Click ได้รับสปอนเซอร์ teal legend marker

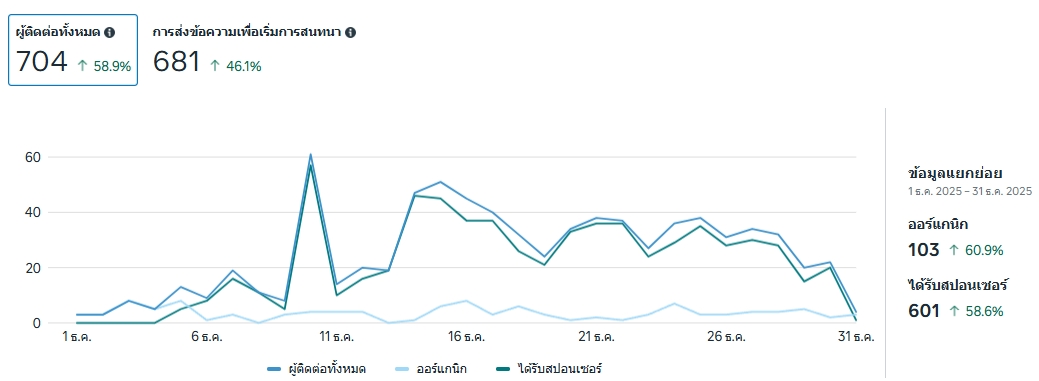pyautogui.click(x=504, y=369)
